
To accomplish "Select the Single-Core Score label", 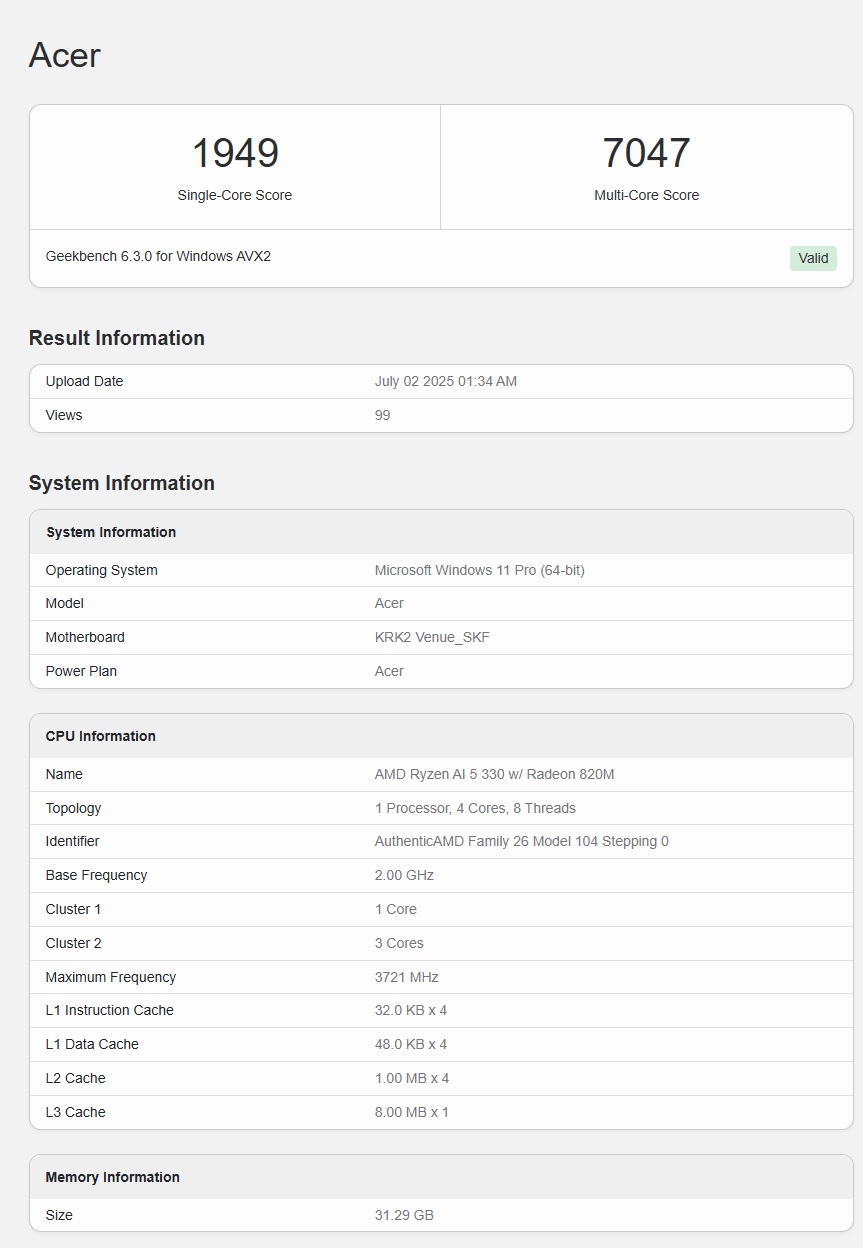I will [235, 195].
